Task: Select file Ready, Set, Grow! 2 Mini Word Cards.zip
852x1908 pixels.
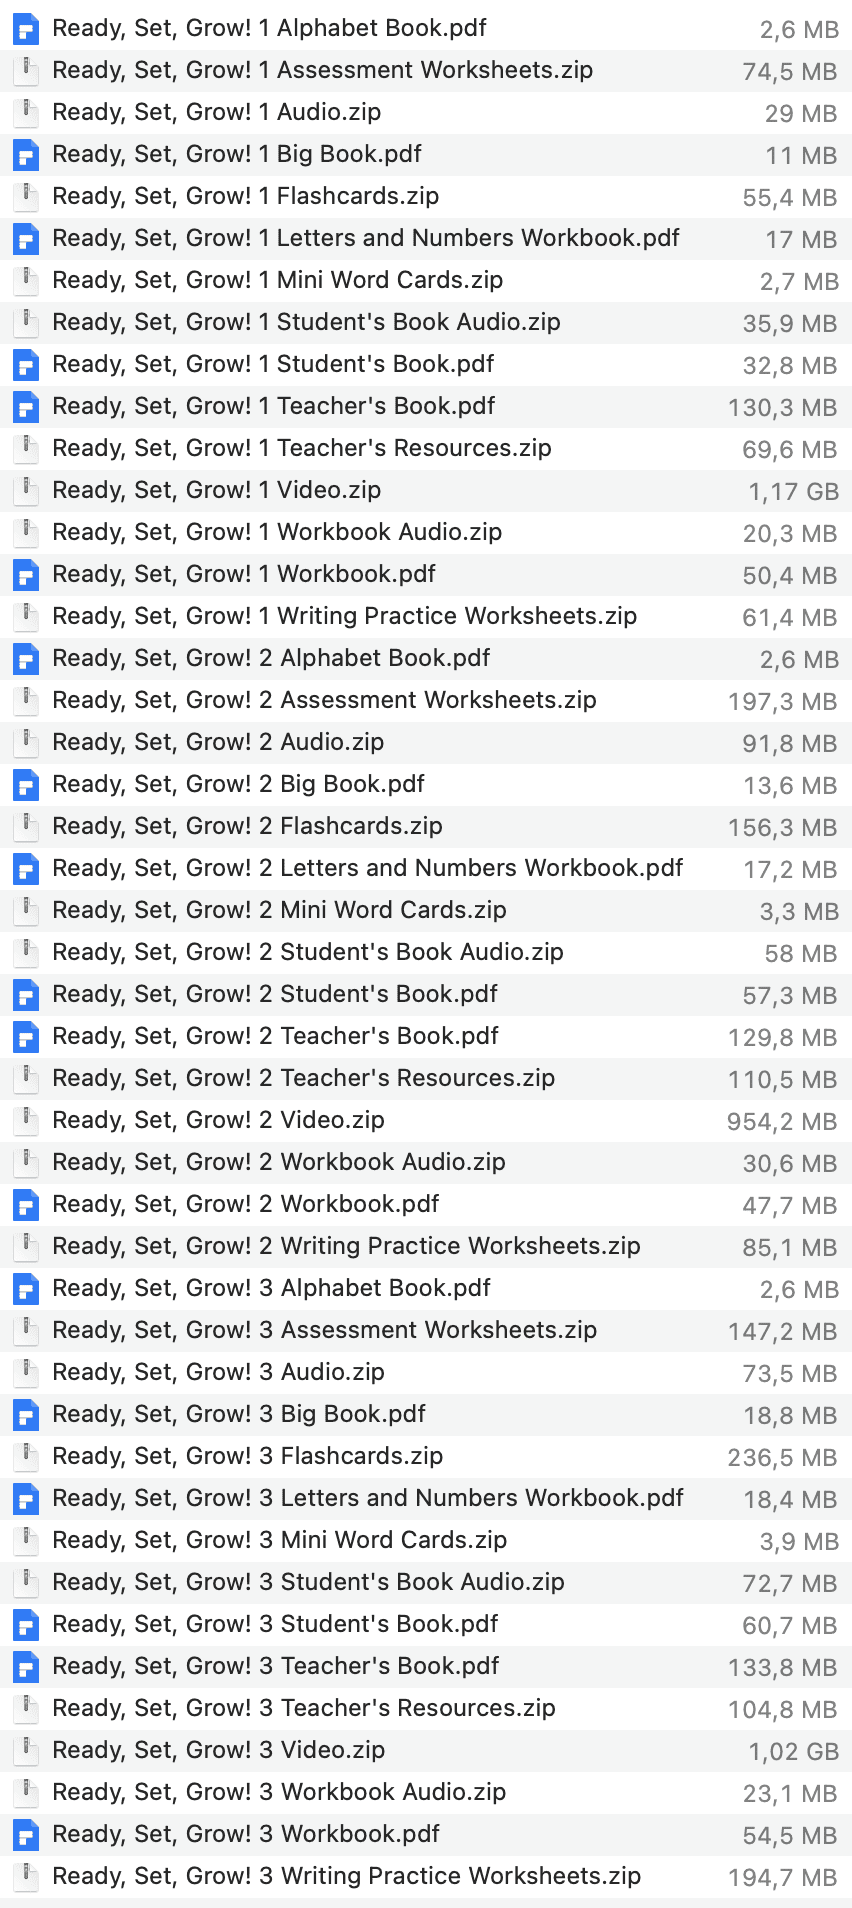Action: (x=426, y=910)
